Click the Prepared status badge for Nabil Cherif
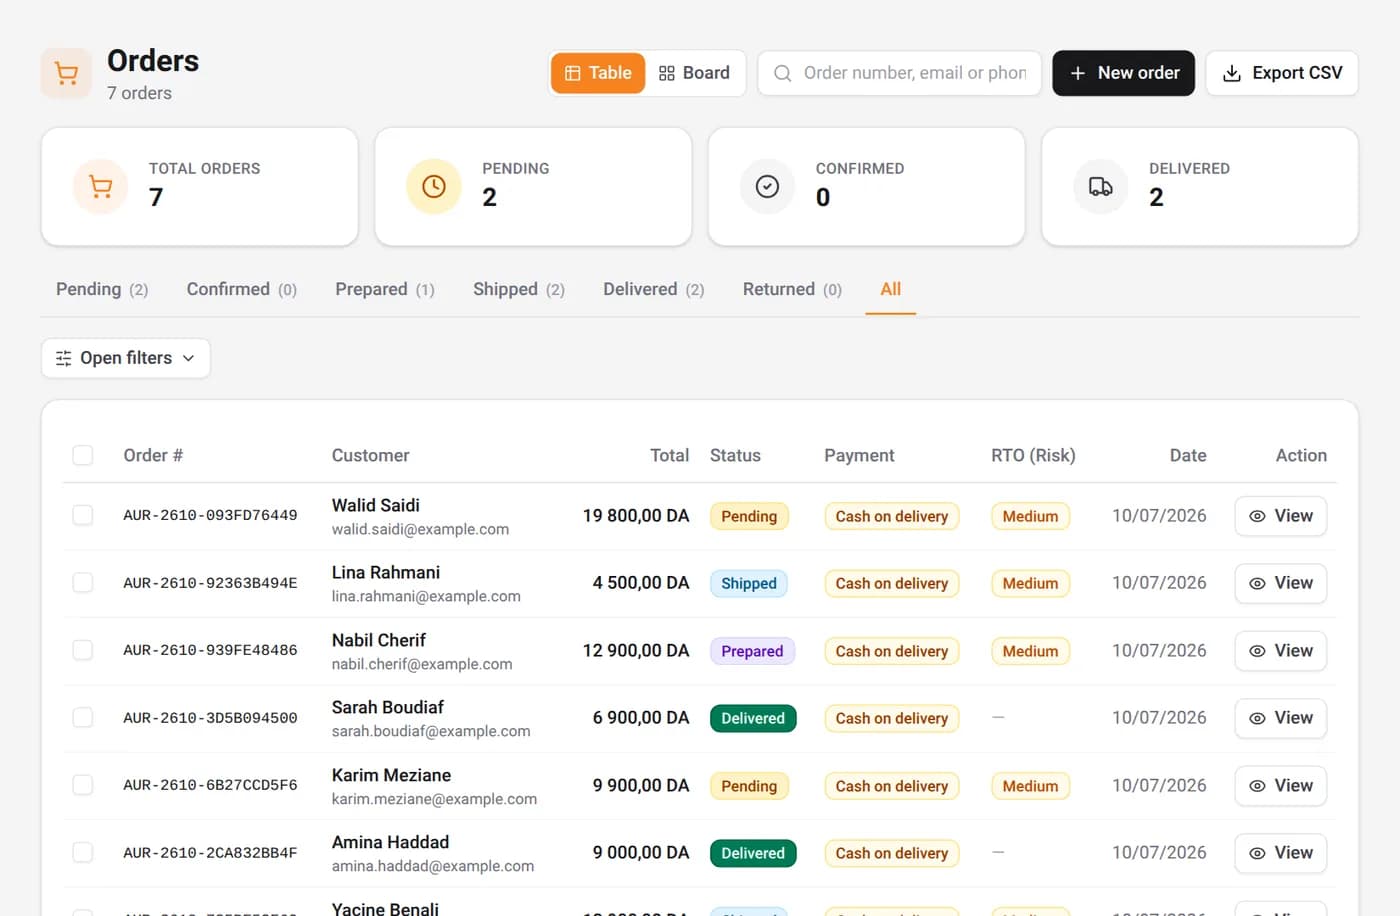This screenshot has height=916, width=1400. [x=752, y=651]
